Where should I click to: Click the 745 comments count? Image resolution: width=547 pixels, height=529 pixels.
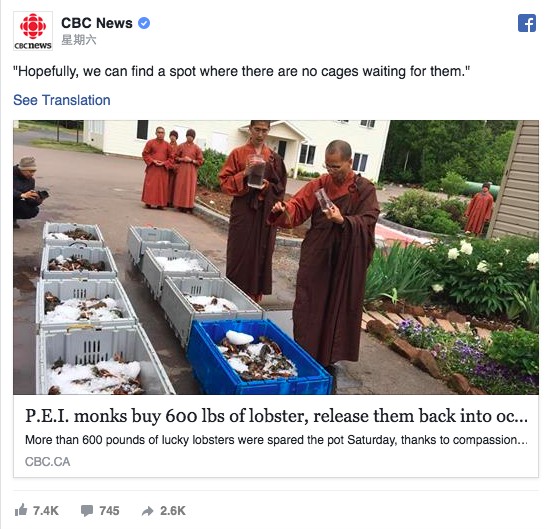coord(109,511)
